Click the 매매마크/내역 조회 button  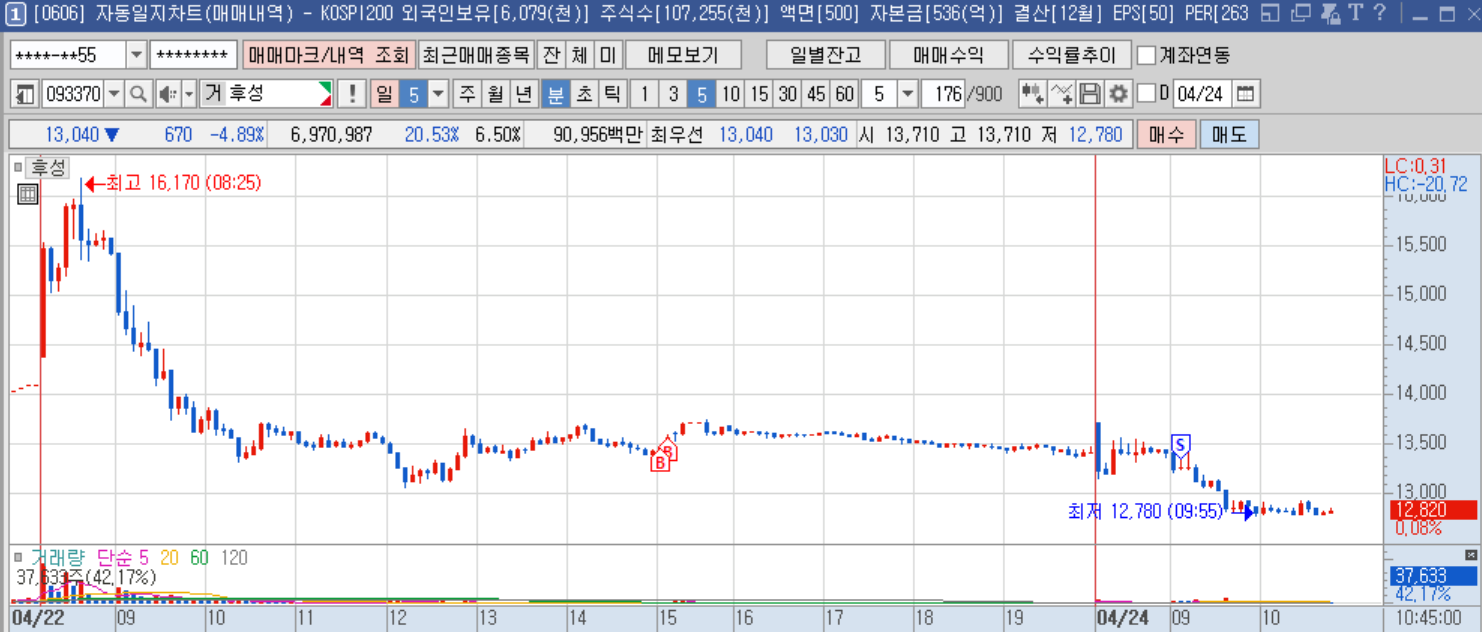tap(328, 55)
